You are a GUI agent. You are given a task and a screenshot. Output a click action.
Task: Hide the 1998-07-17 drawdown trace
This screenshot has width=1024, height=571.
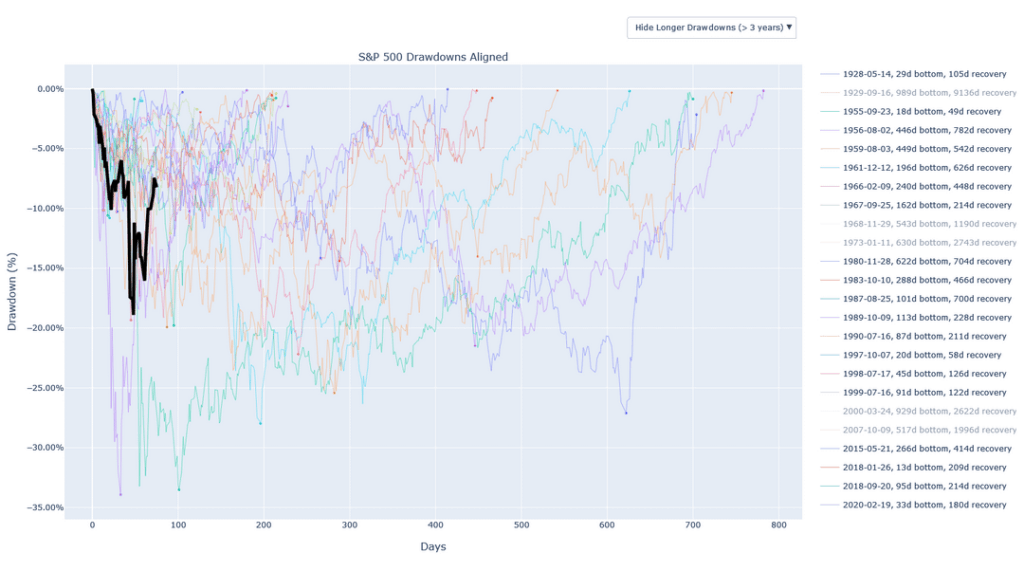click(914, 374)
